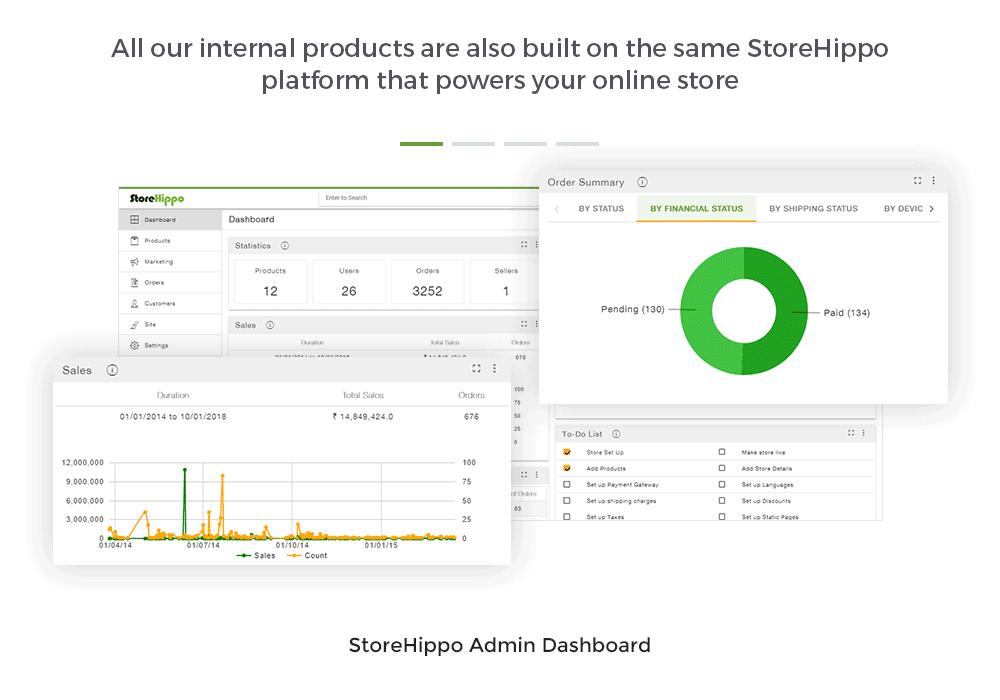Screen dimensions: 1000x700
Task: Expand Statistics panel to fullscreen
Action: click(x=524, y=244)
